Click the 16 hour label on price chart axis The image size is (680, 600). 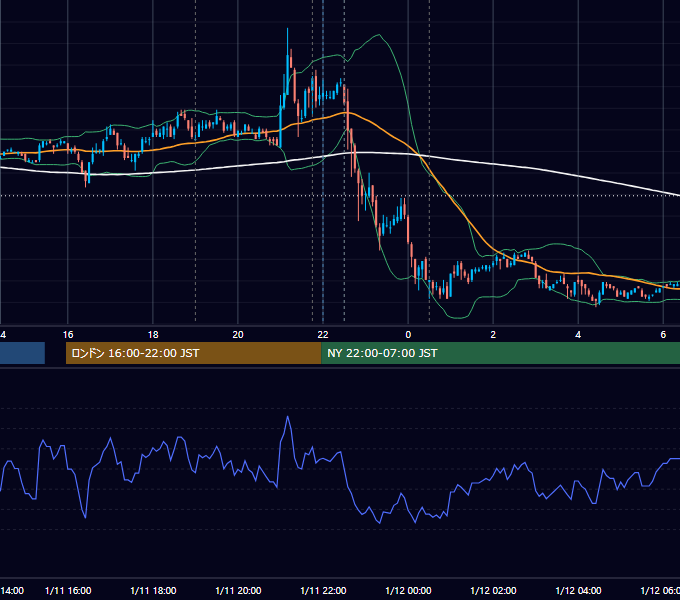pos(68,335)
